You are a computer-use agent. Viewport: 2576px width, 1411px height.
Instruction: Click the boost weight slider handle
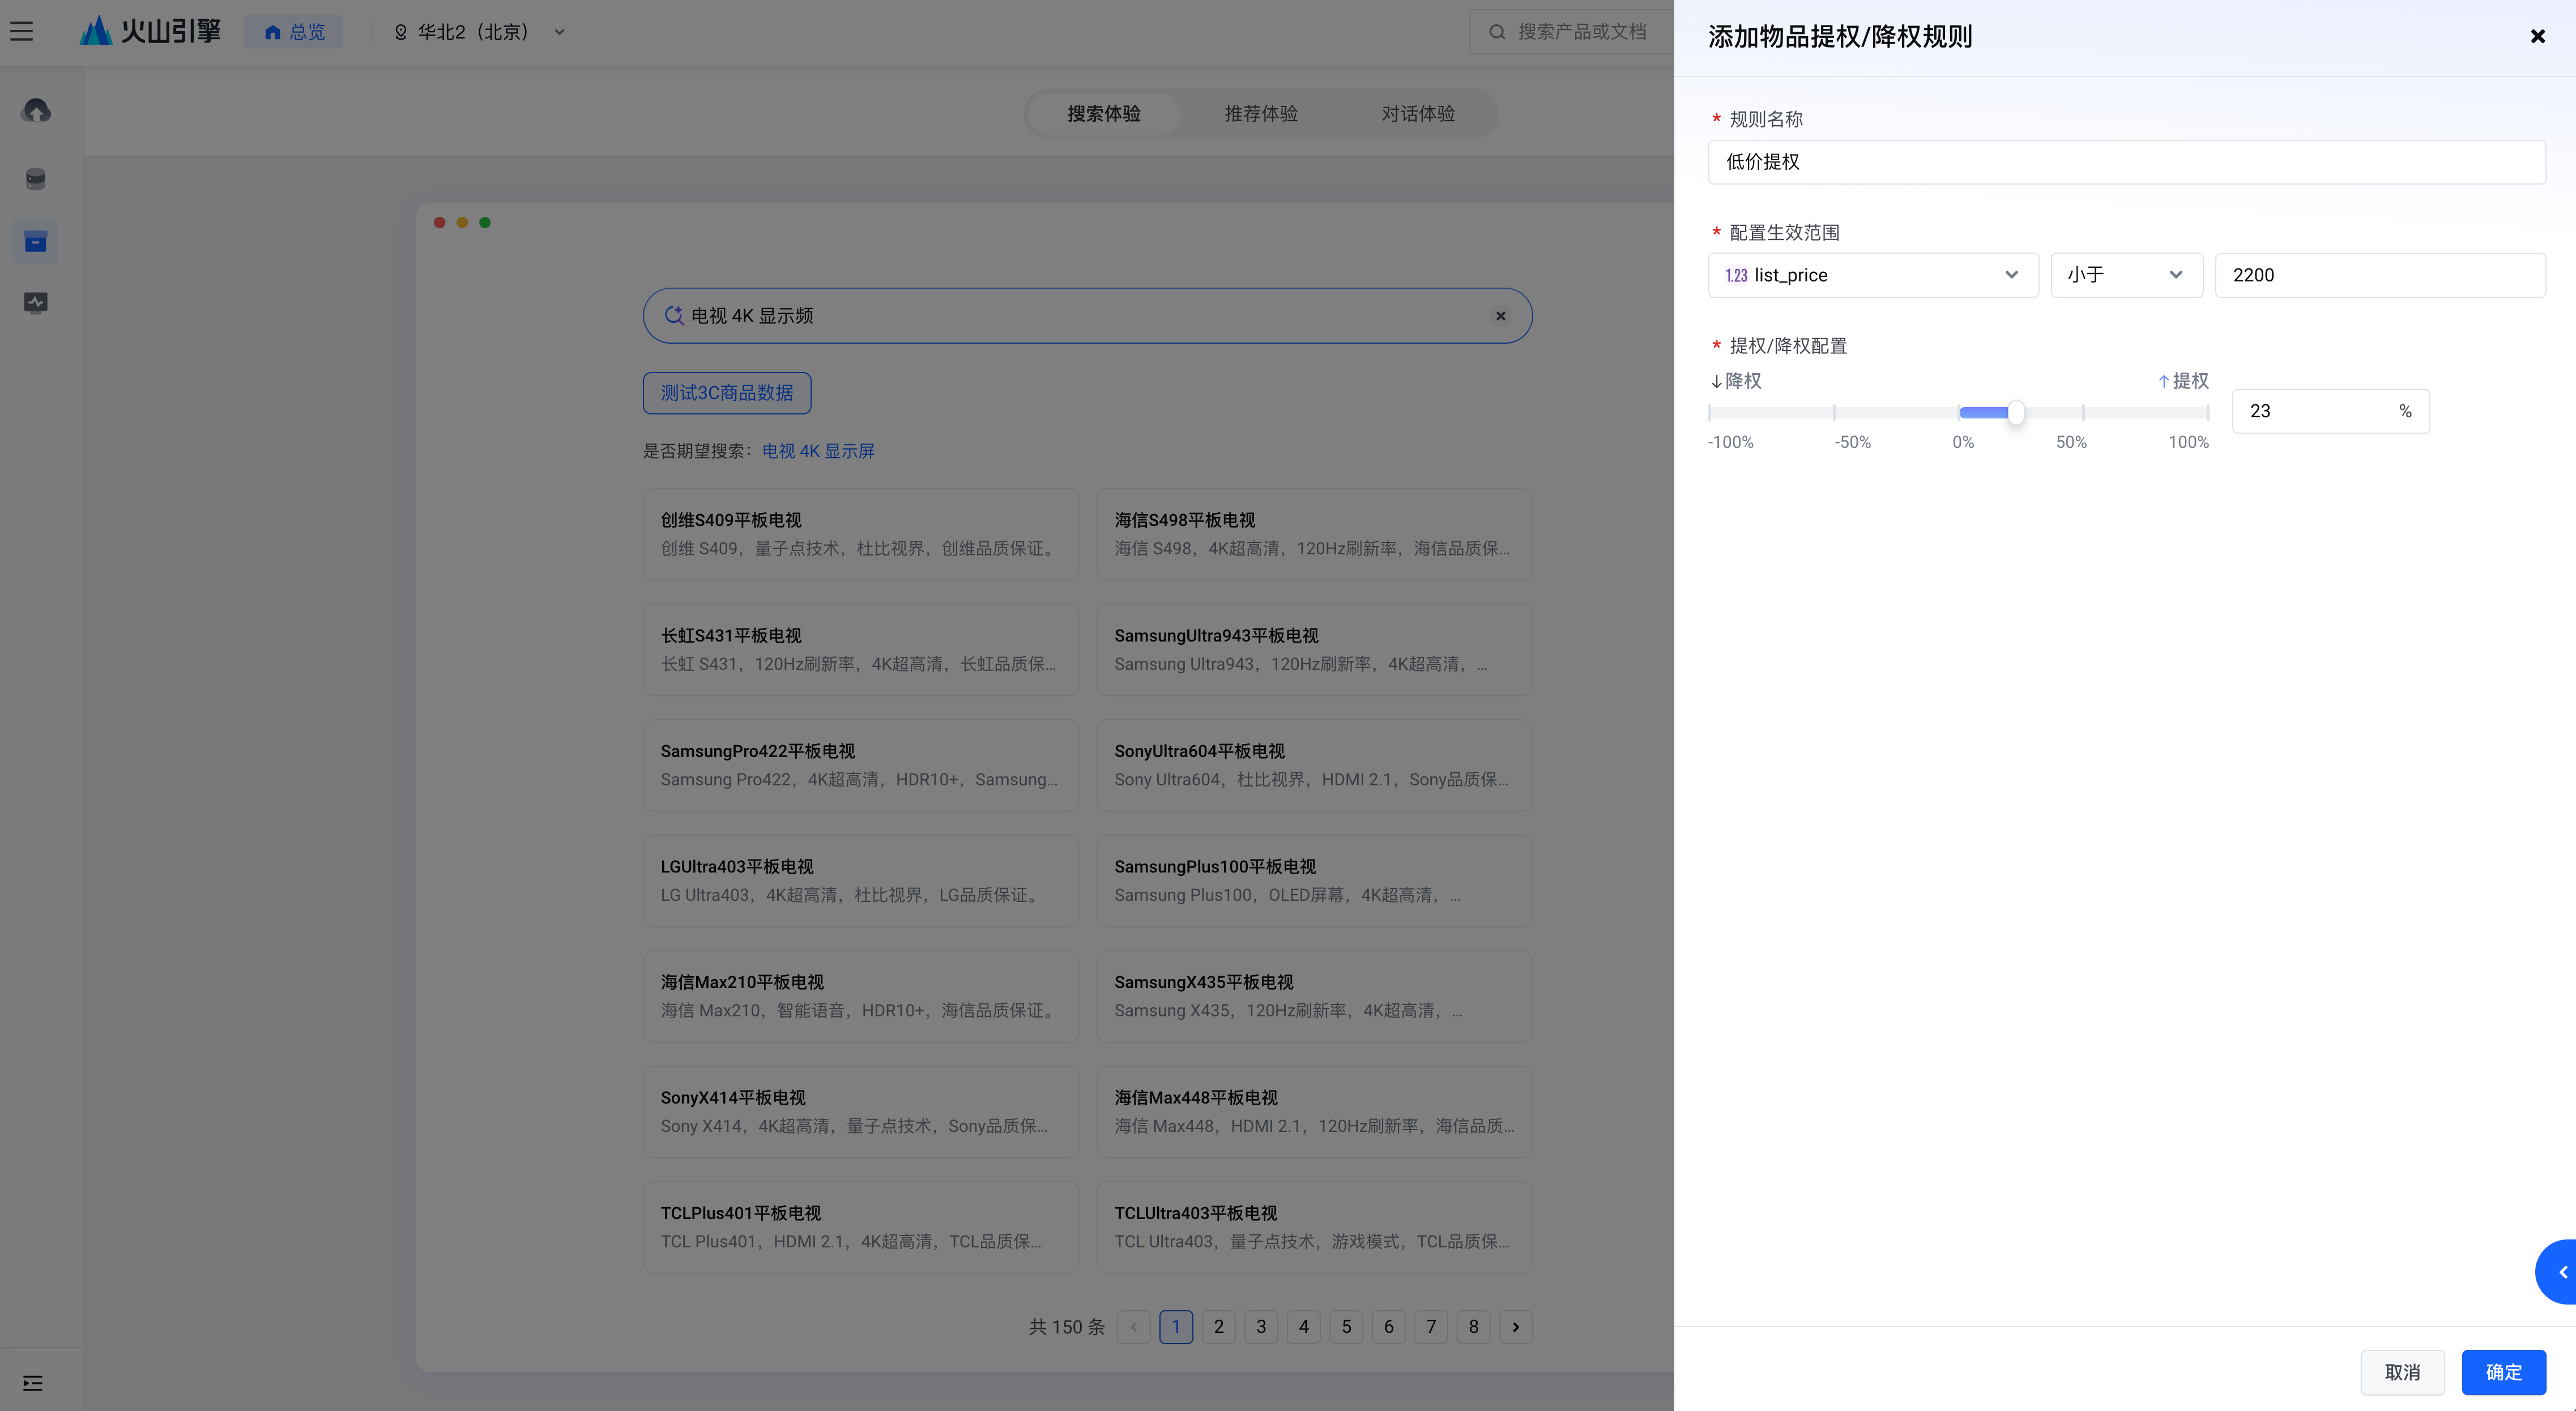(2016, 412)
